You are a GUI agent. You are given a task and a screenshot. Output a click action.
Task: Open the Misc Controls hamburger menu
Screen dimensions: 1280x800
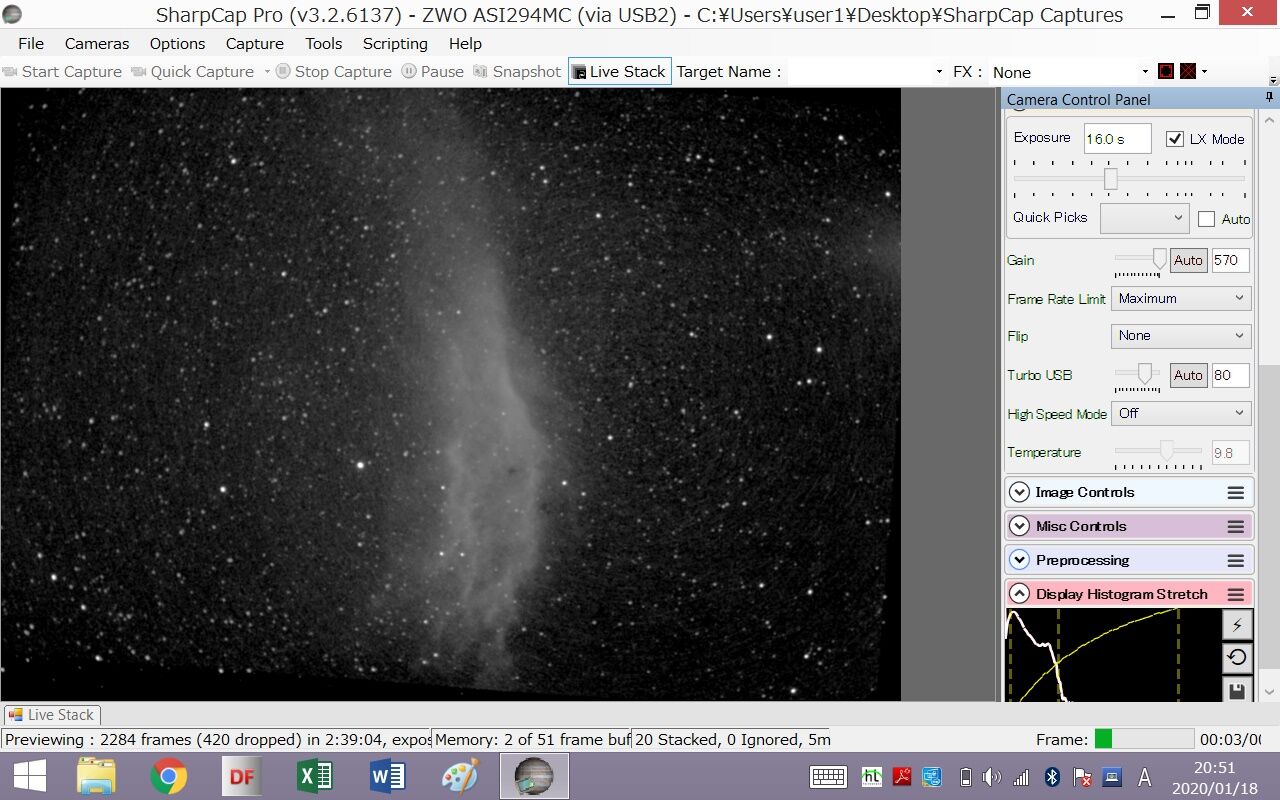1236,527
